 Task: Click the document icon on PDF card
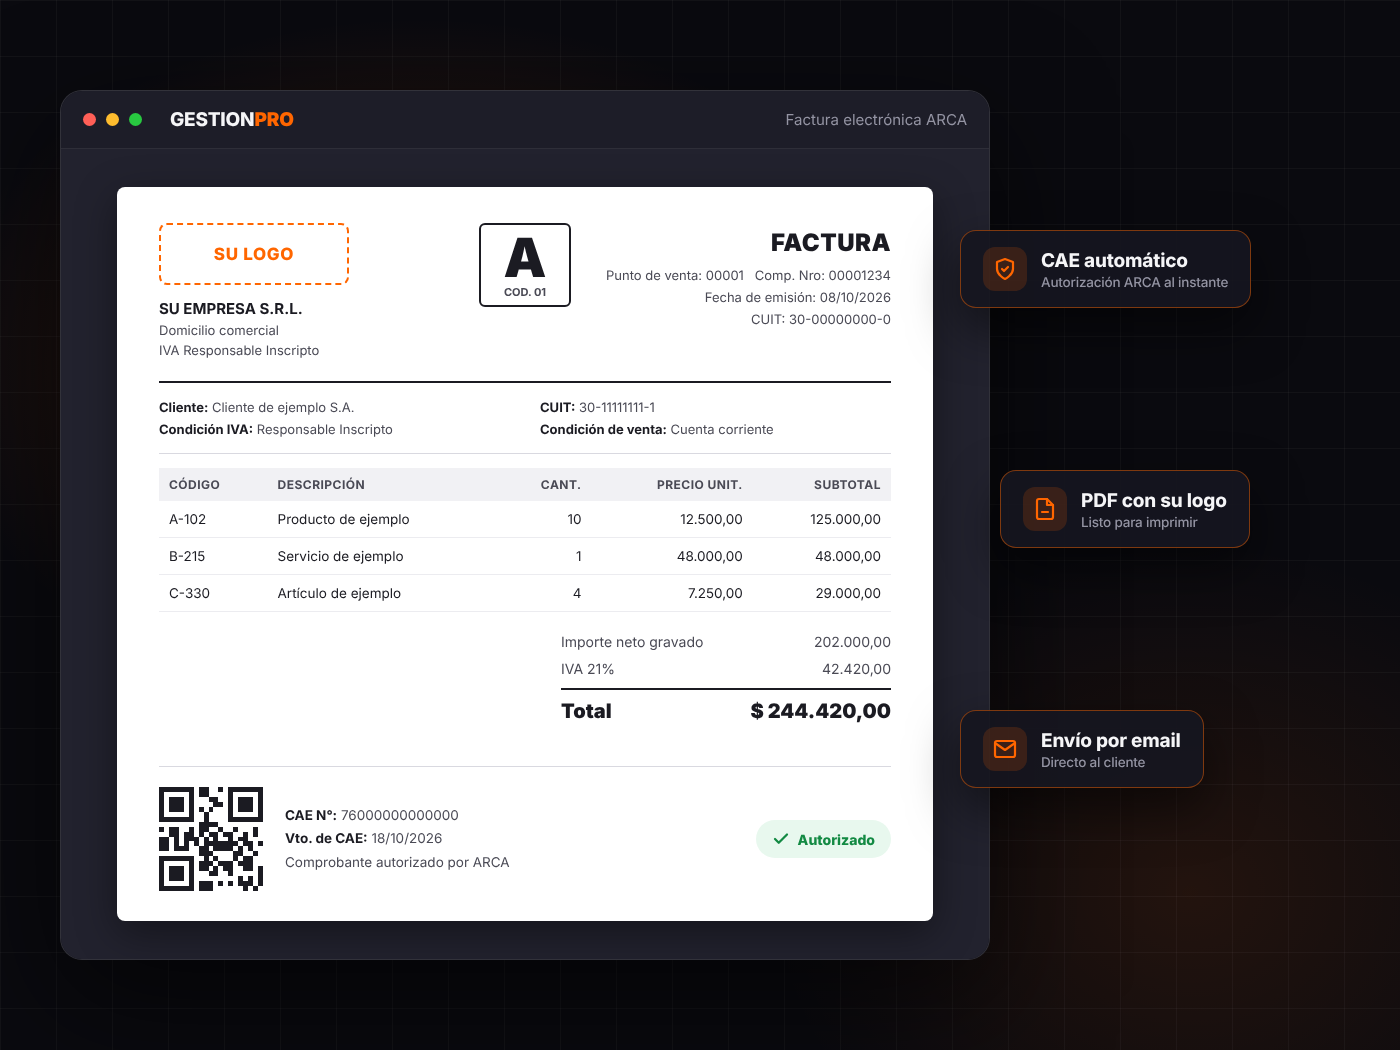[x=1045, y=509]
